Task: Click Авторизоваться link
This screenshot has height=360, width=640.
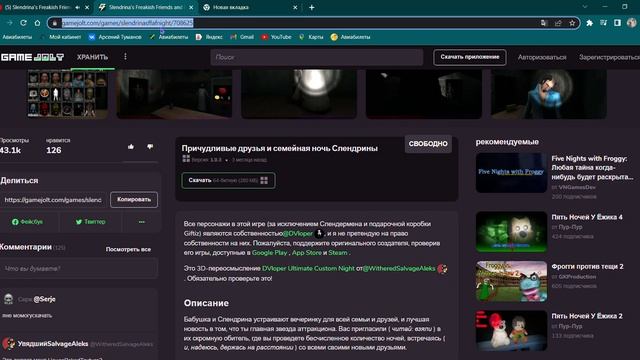Action: tap(542, 57)
